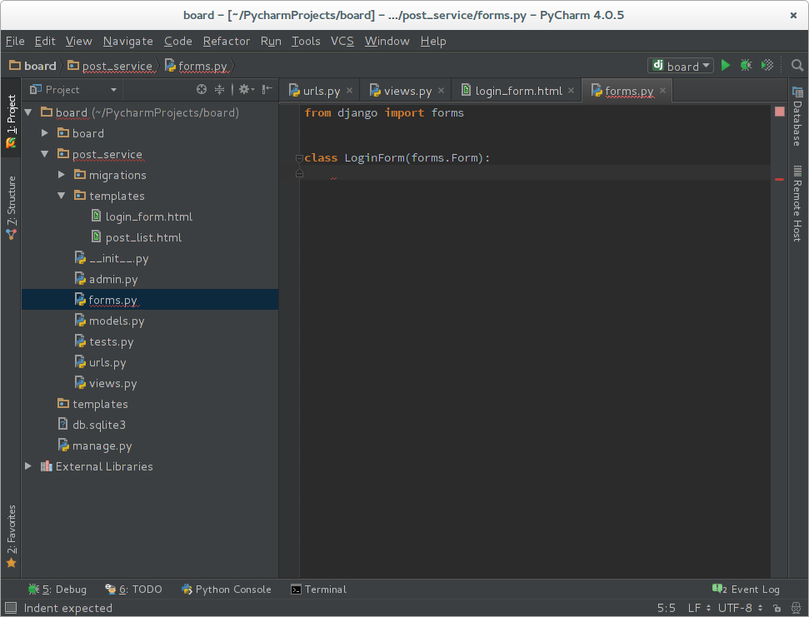Open Search Everywhere magnifier

797,66
